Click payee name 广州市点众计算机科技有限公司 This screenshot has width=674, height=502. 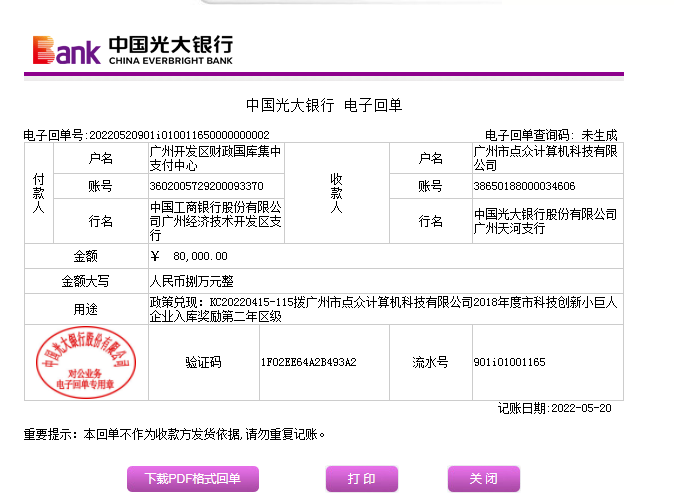click(x=545, y=158)
